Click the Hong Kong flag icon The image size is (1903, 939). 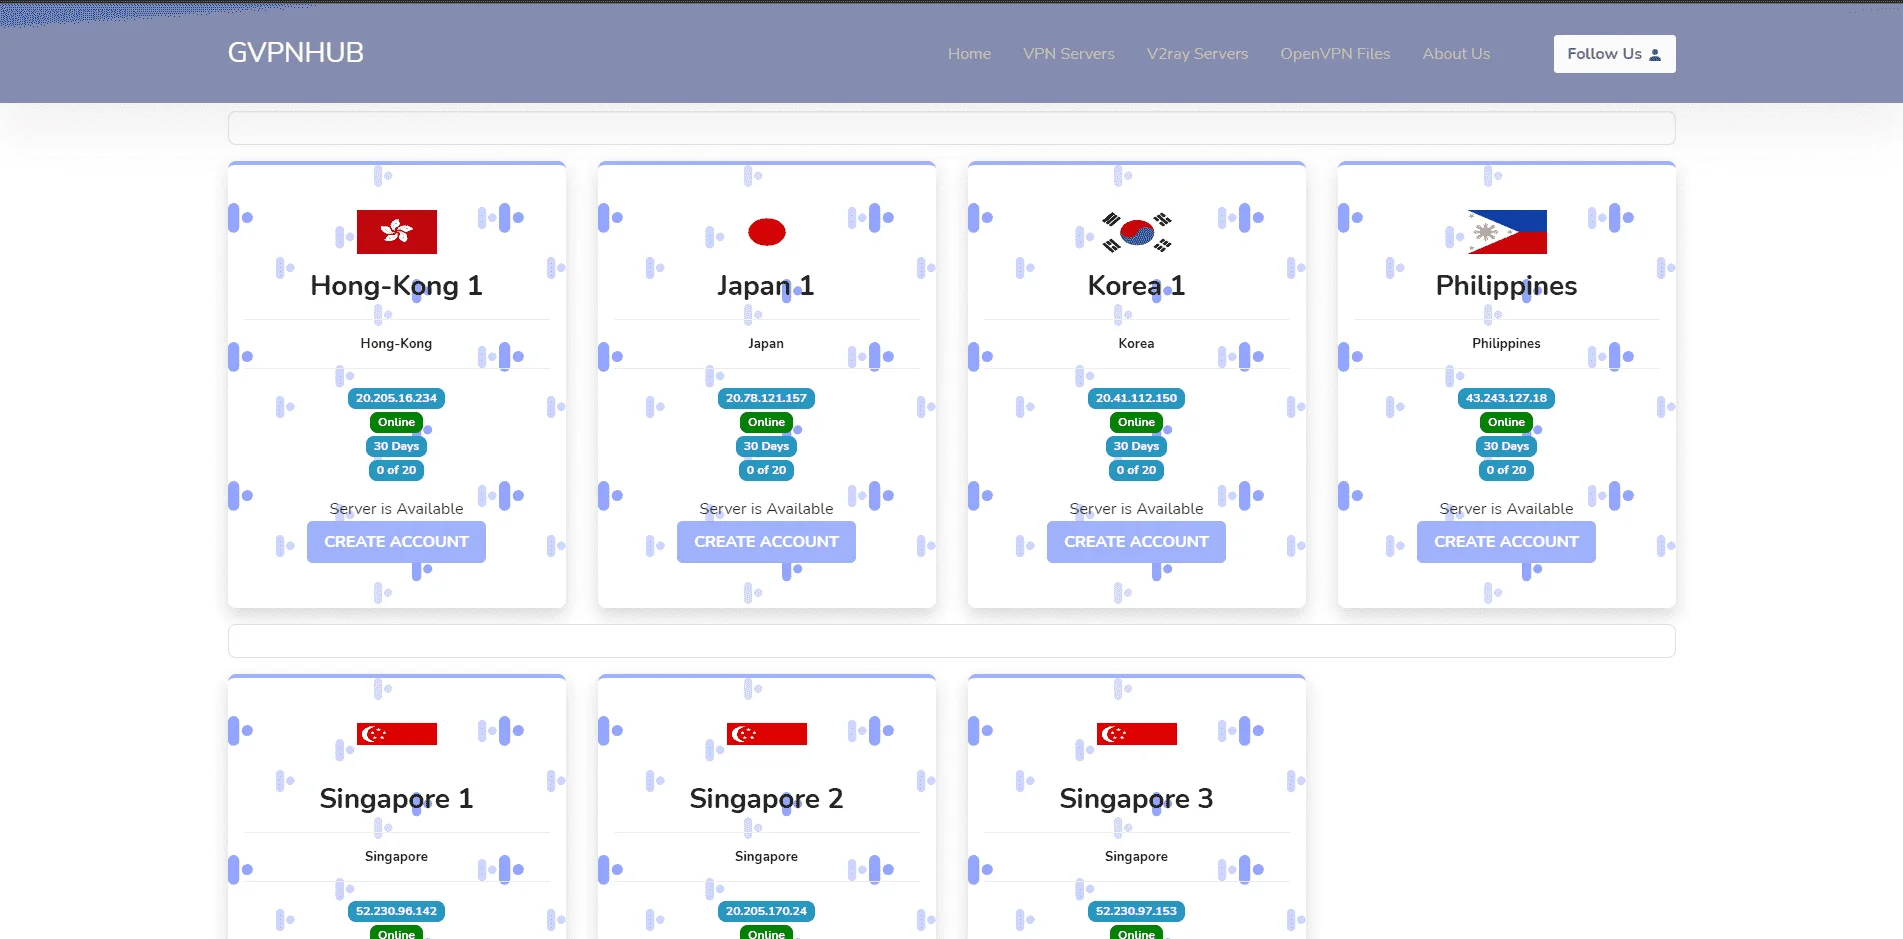396,232
